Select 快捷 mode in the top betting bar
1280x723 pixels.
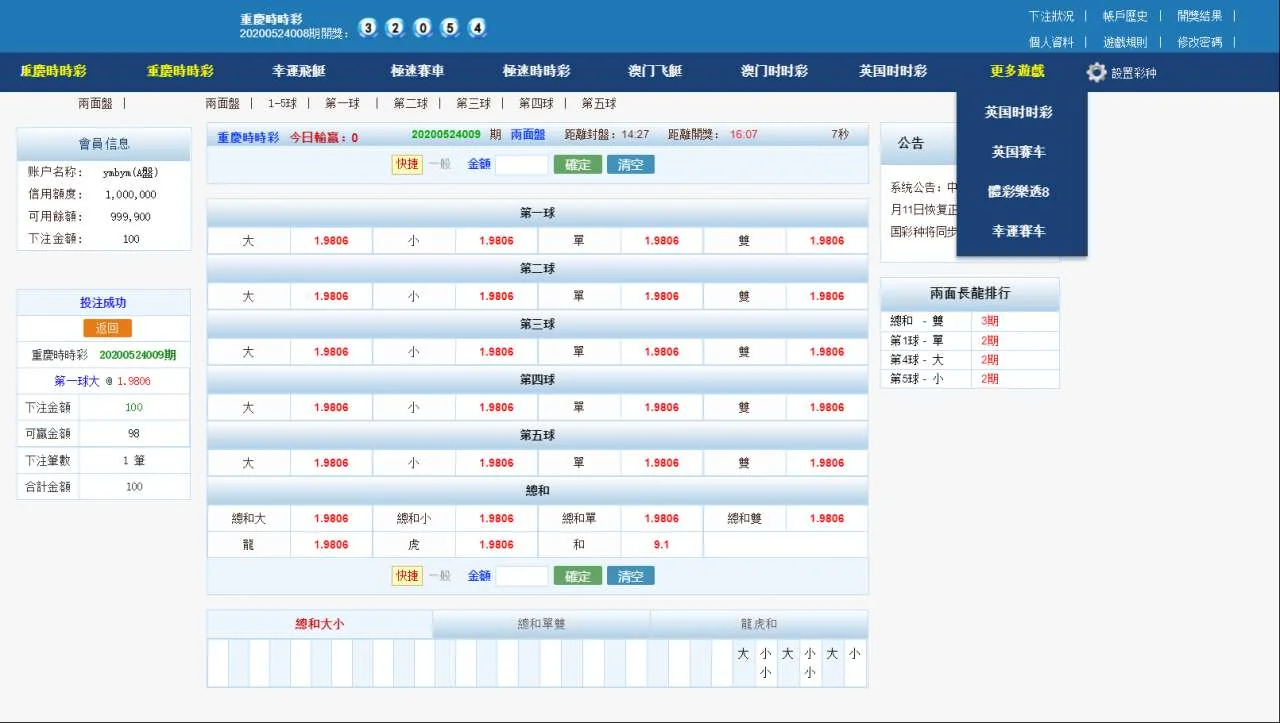click(407, 164)
